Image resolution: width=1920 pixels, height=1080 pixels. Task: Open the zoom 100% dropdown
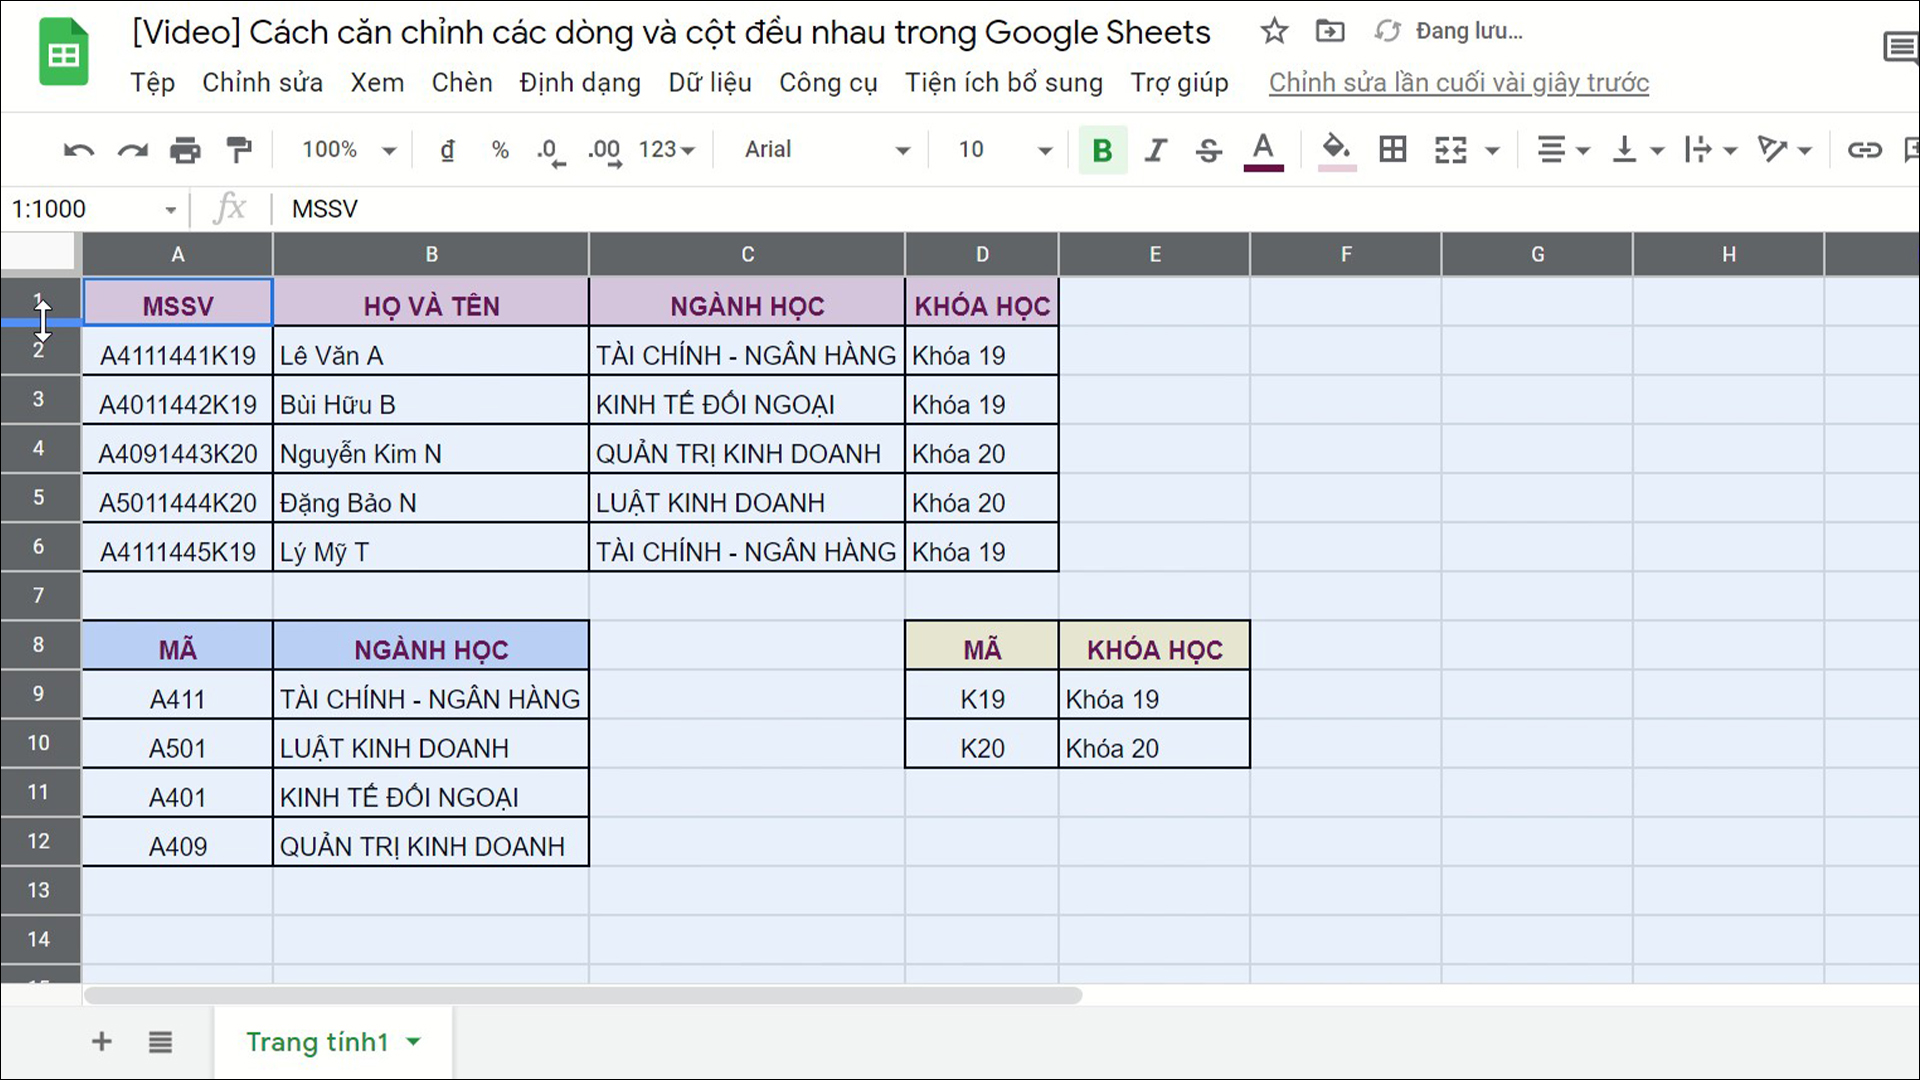(x=348, y=150)
